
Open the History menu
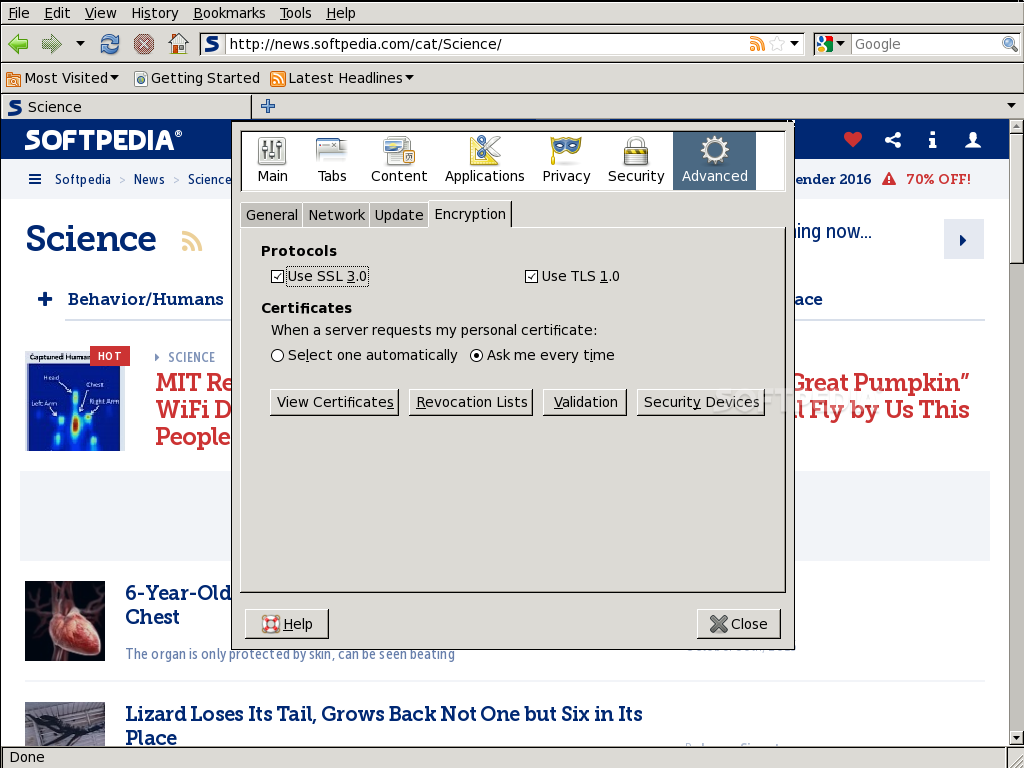pyautogui.click(x=155, y=13)
